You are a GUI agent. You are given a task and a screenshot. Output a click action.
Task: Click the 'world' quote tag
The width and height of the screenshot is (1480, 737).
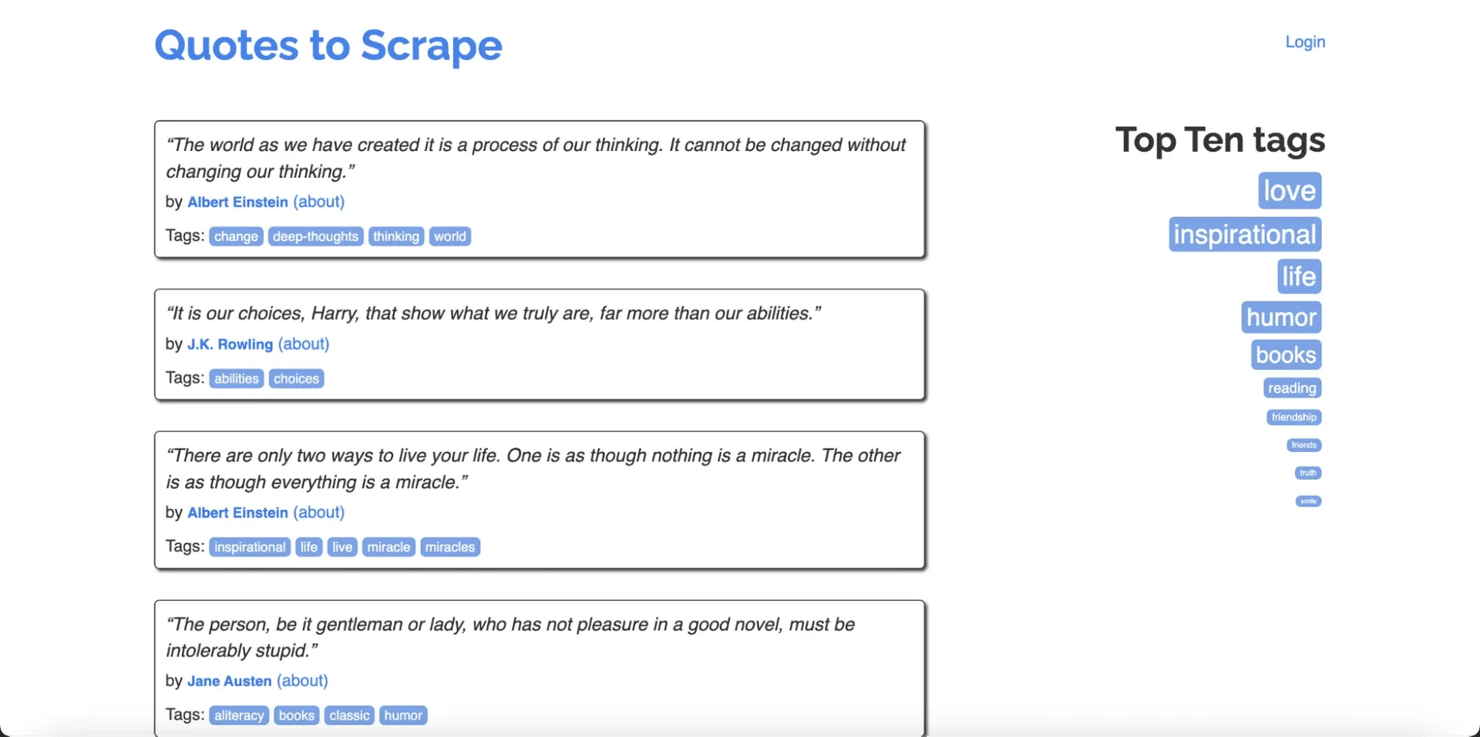click(450, 237)
